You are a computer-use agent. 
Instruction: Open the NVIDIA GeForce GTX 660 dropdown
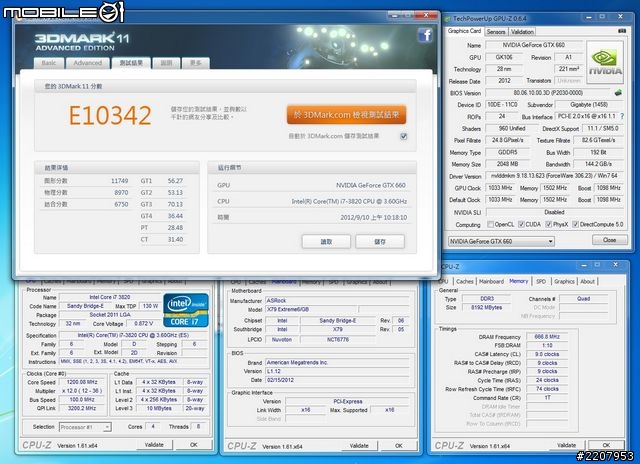[501, 241]
